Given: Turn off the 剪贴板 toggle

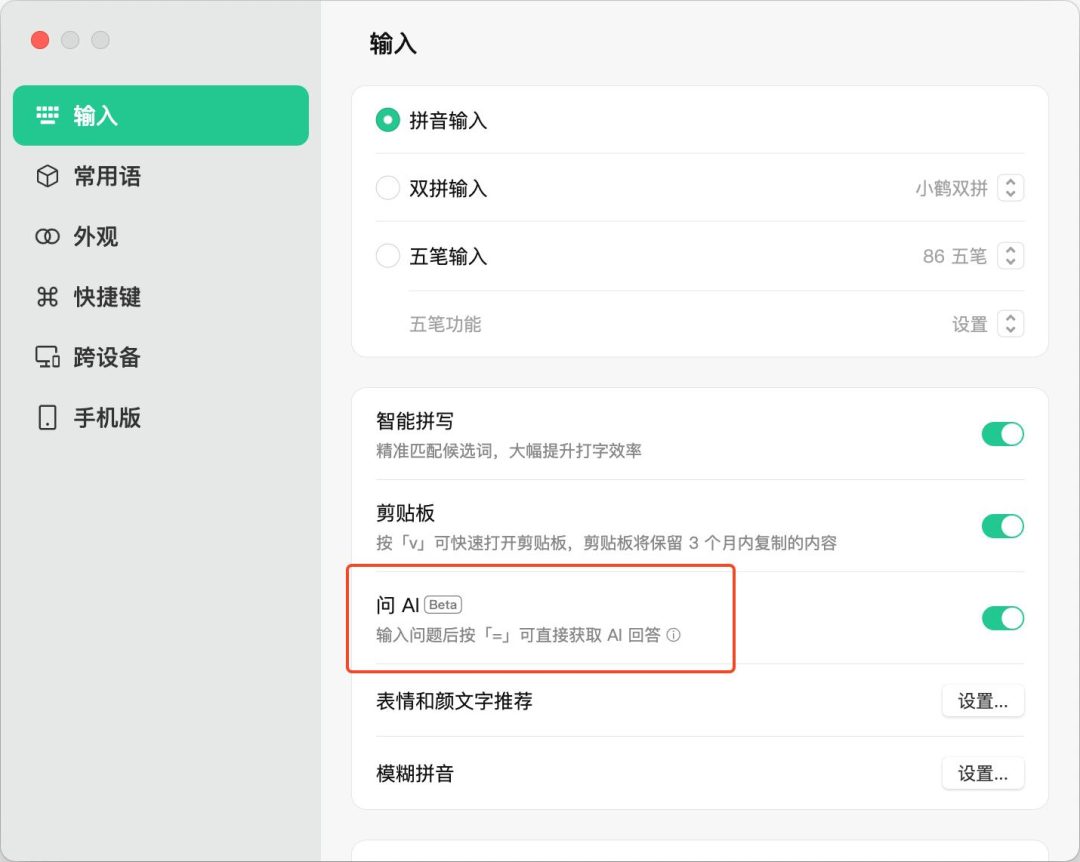Looking at the screenshot, I should pos(1003,526).
